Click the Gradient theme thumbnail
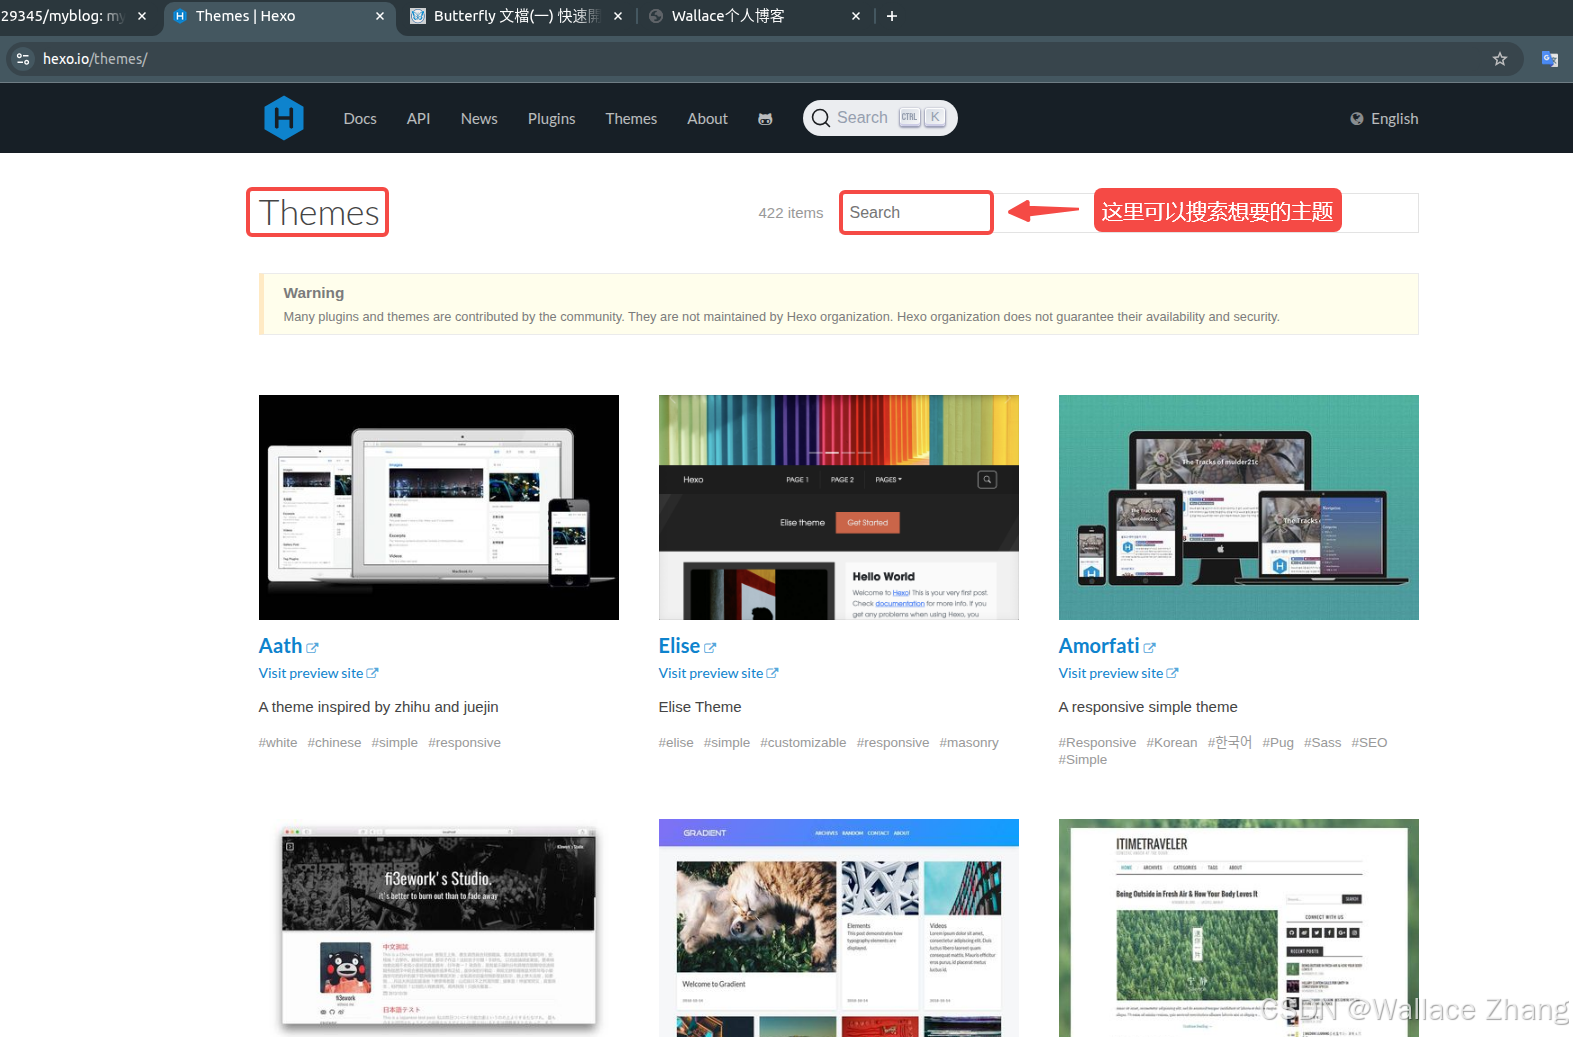The height and width of the screenshot is (1037, 1573). click(x=838, y=928)
